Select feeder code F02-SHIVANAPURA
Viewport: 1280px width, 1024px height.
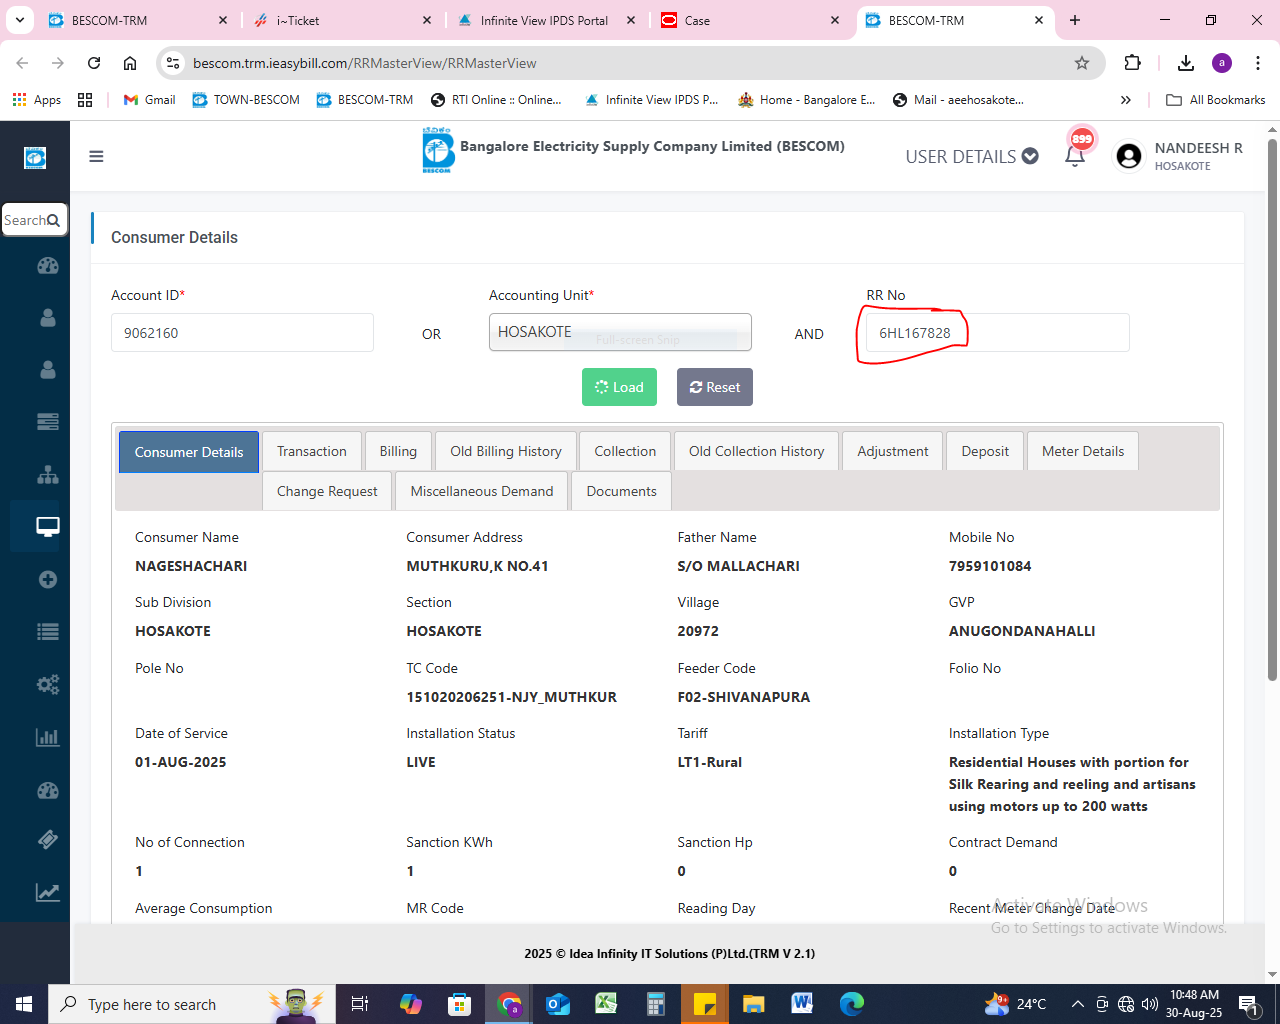pos(744,697)
